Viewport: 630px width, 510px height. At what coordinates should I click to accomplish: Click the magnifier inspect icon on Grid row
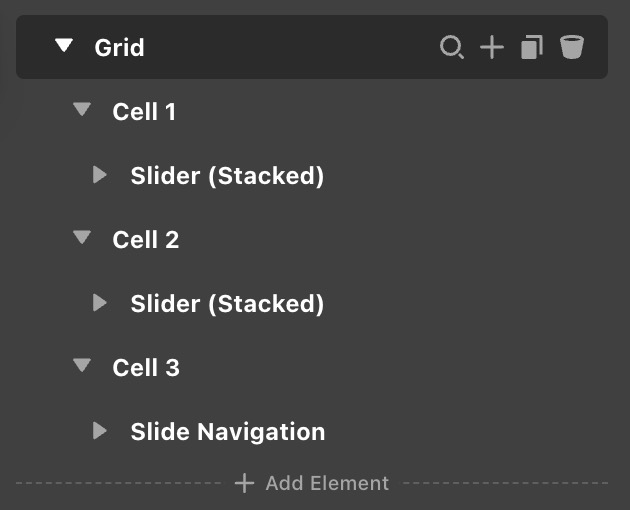pyautogui.click(x=452, y=47)
